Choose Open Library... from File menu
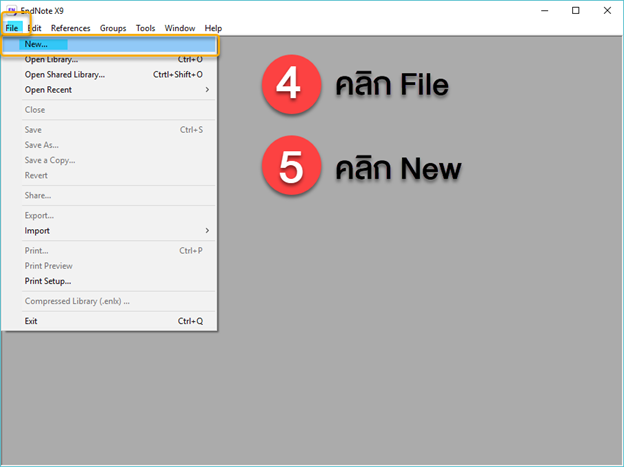This screenshot has width=624, height=467. (52, 59)
